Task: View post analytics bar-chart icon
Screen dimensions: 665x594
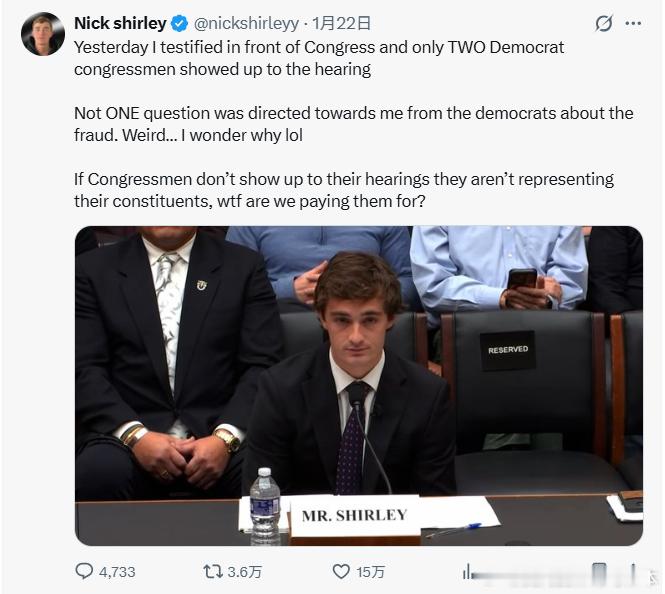Action: (468, 571)
